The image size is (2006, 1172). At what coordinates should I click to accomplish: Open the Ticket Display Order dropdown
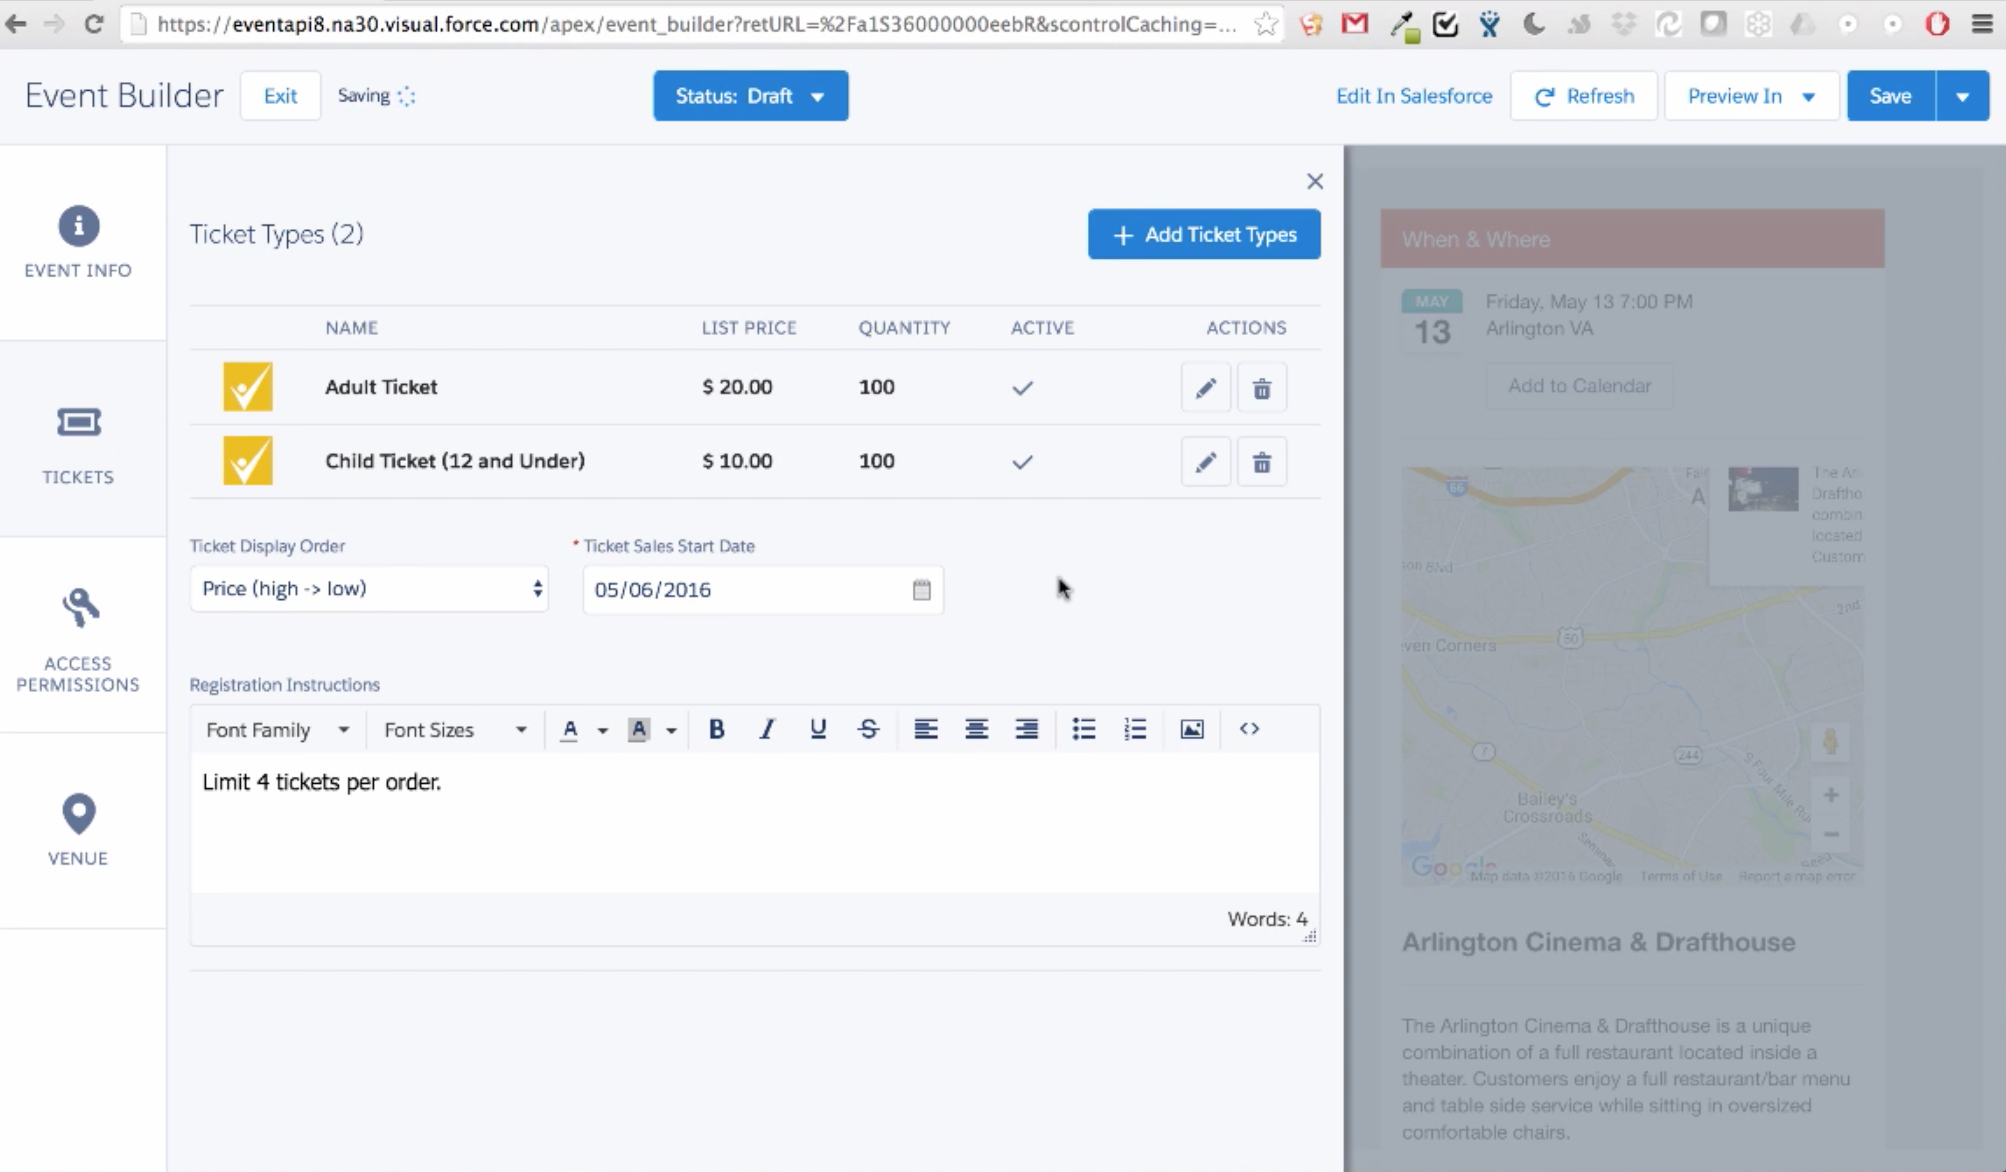368,589
